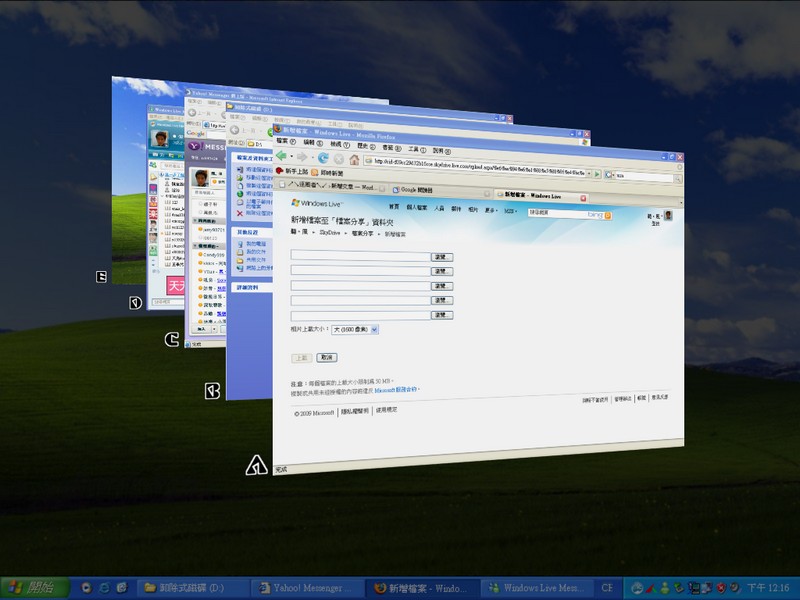The height and width of the screenshot is (600, 800).
Task: Close the 新增檔案 Windows Live tab
Action: pyautogui.click(x=583, y=198)
